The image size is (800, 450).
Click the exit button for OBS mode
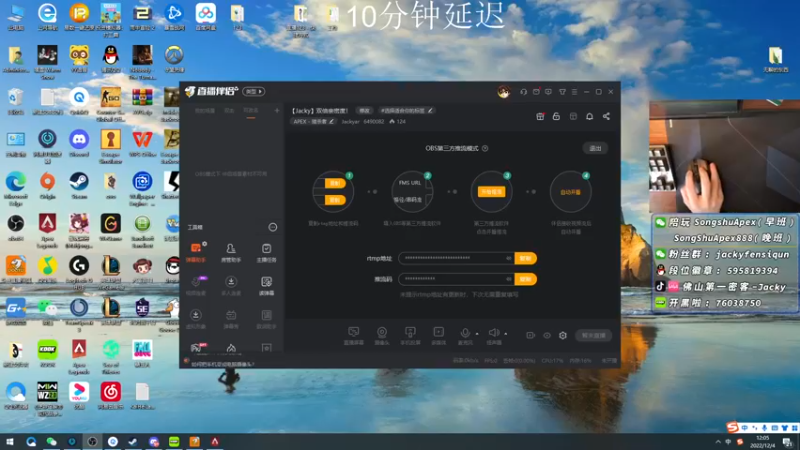595,148
